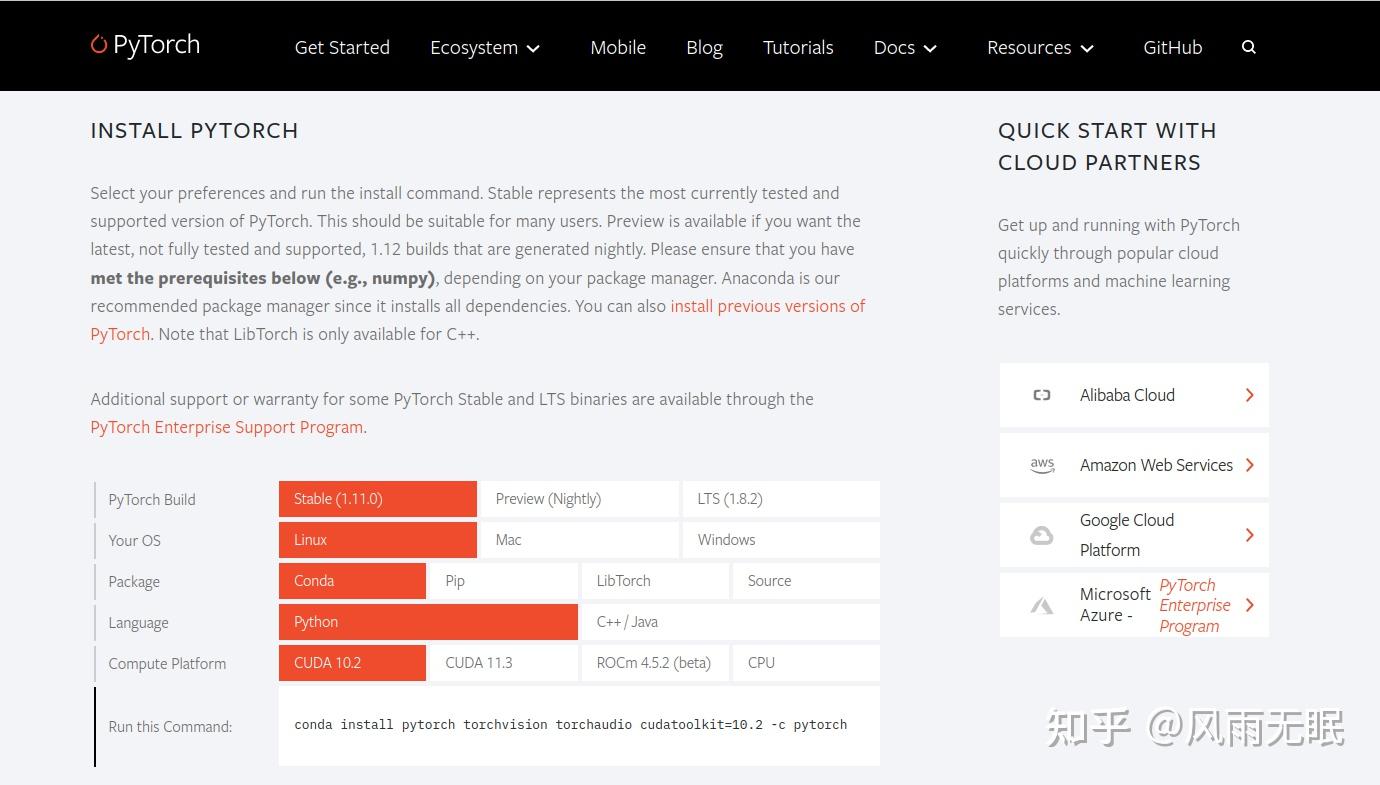Open the Resources dropdown menu

tap(1040, 47)
